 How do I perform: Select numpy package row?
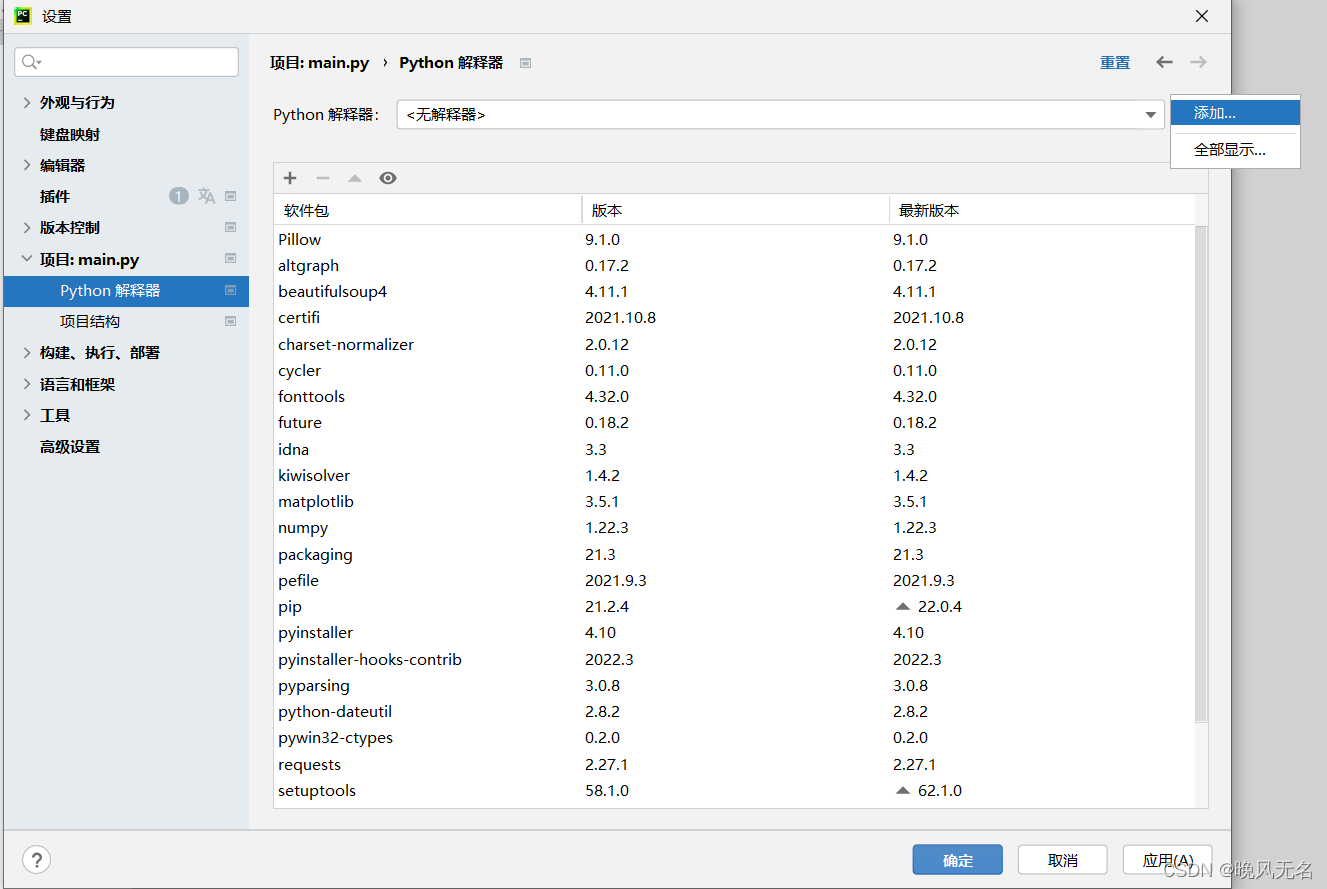(735, 527)
